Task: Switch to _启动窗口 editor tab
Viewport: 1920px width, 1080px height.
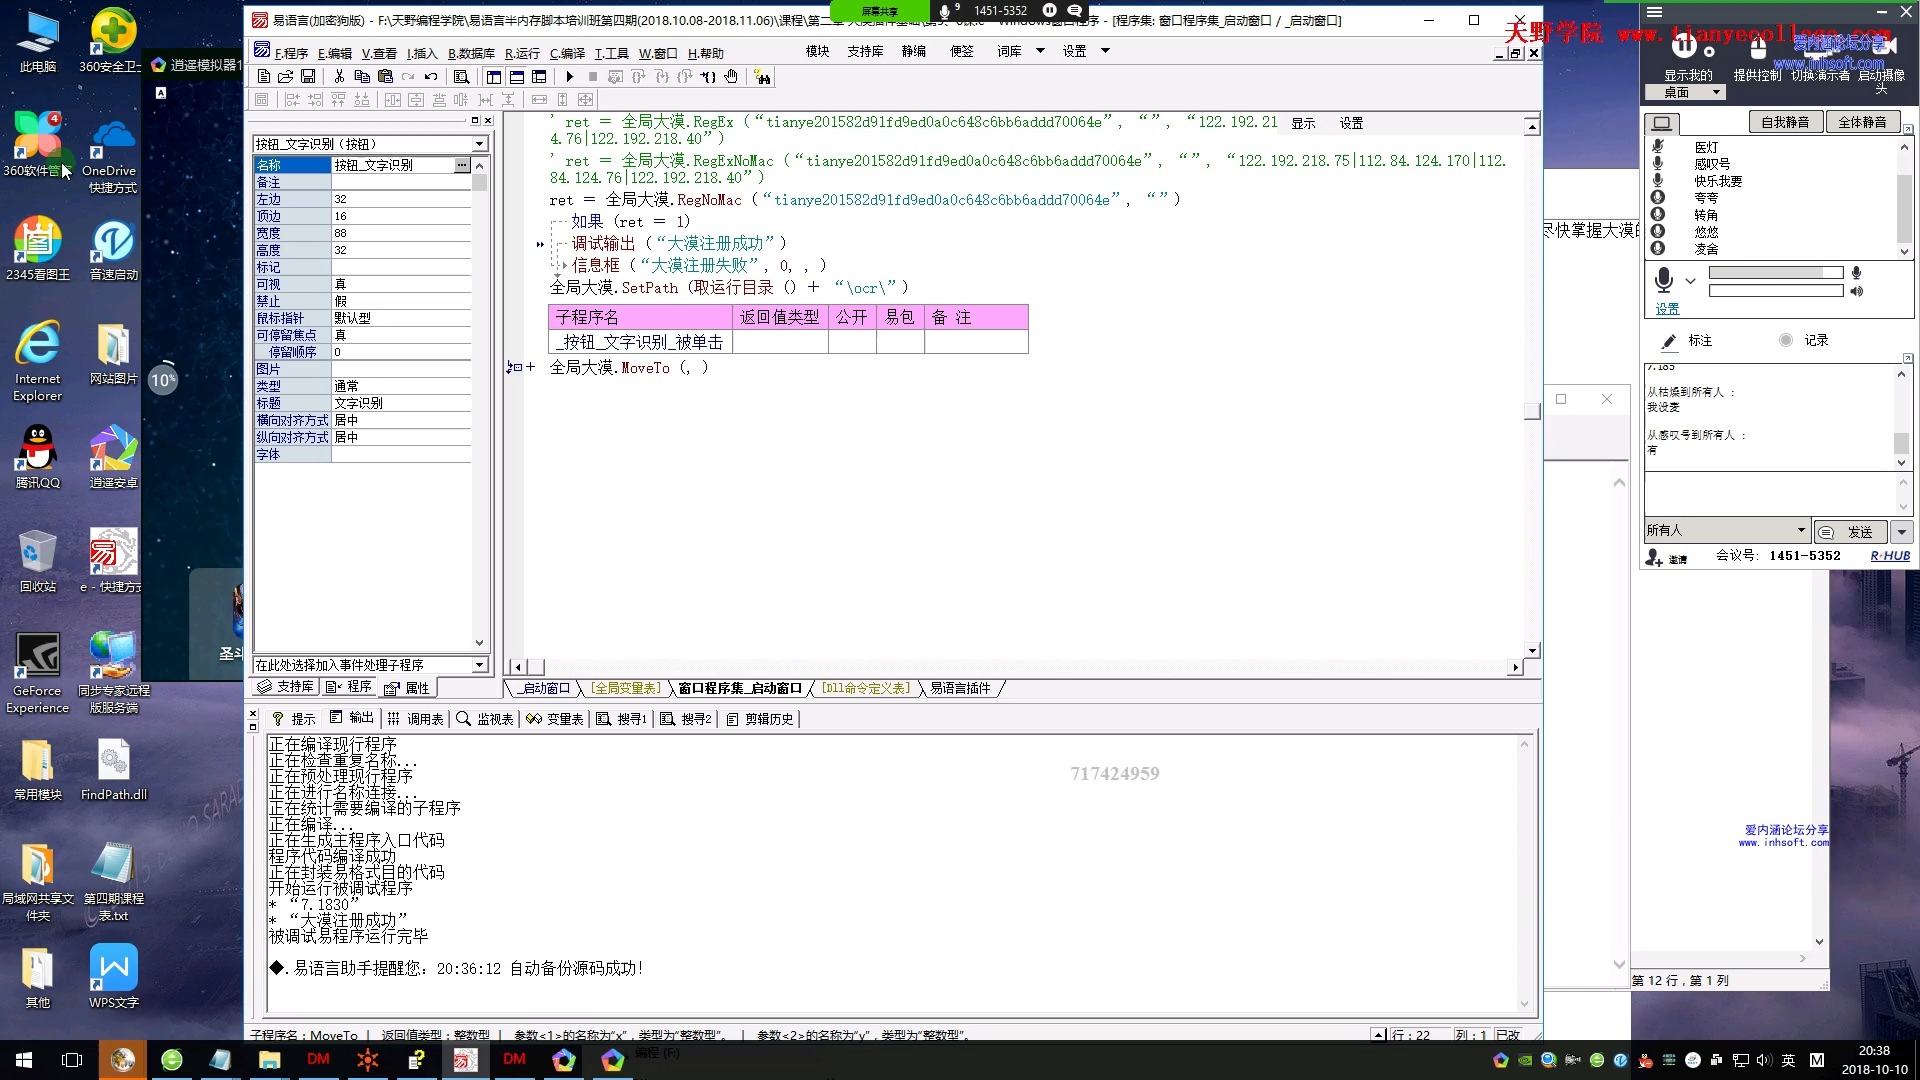Action: pos(543,688)
